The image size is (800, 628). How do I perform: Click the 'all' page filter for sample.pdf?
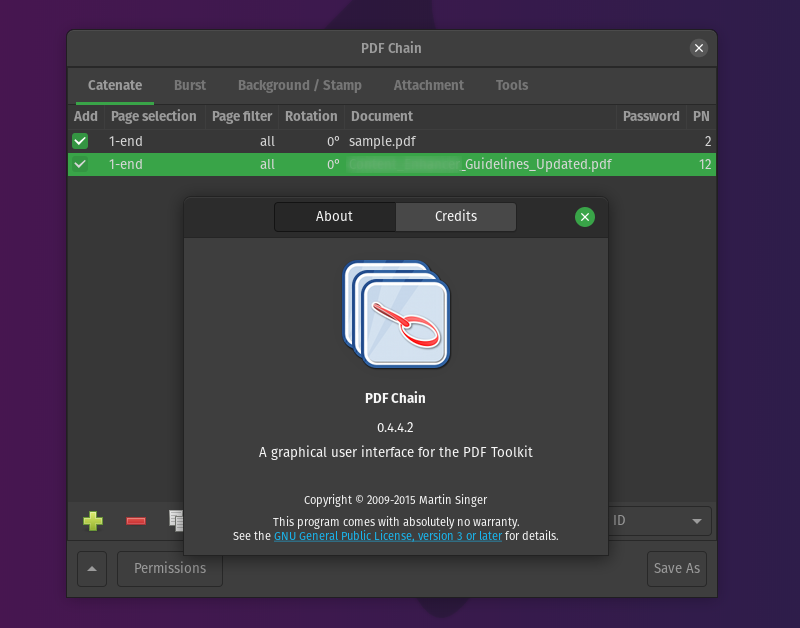point(267,141)
